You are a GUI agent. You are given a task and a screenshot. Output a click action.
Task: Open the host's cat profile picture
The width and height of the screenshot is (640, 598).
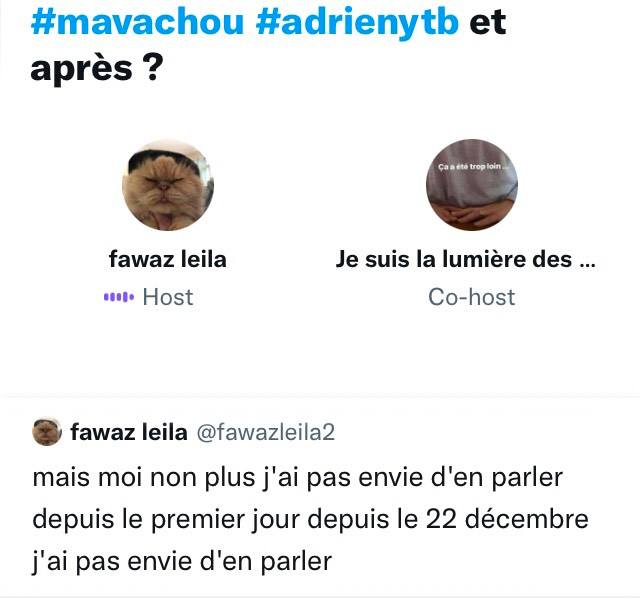pyautogui.click(x=168, y=185)
